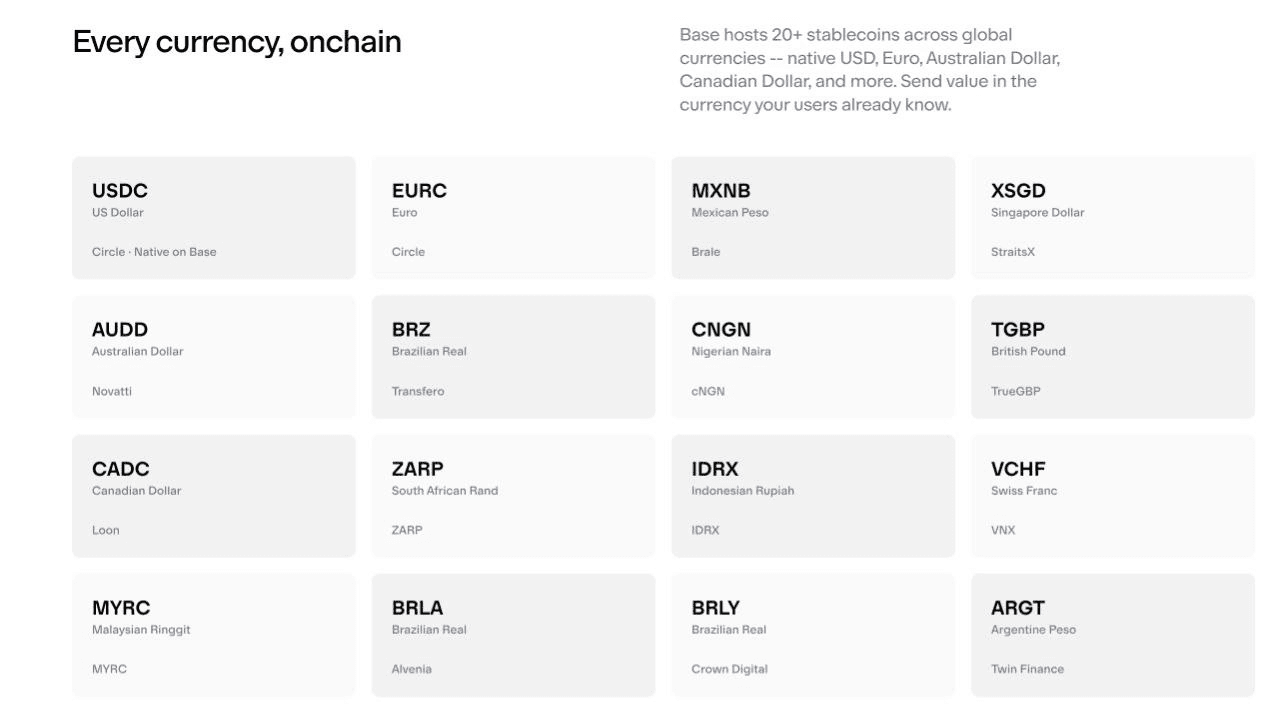
Task: Click the "Circle · Native on Base" text
Action: tap(154, 252)
